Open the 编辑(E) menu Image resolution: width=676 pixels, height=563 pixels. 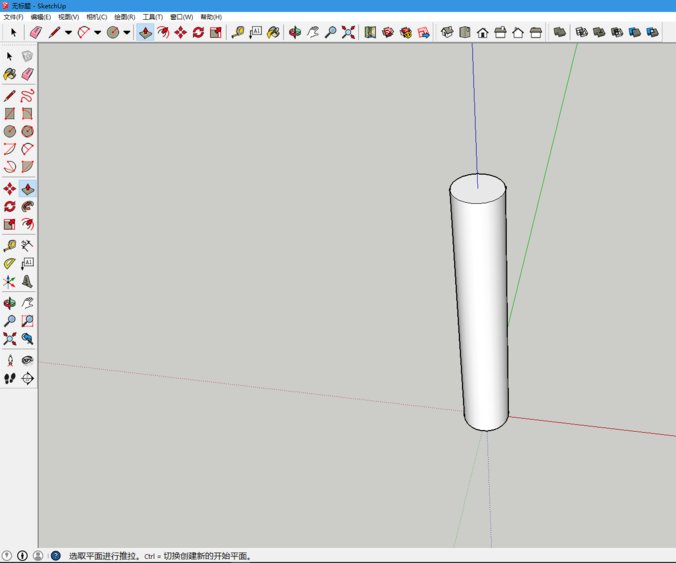pos(41,17)
